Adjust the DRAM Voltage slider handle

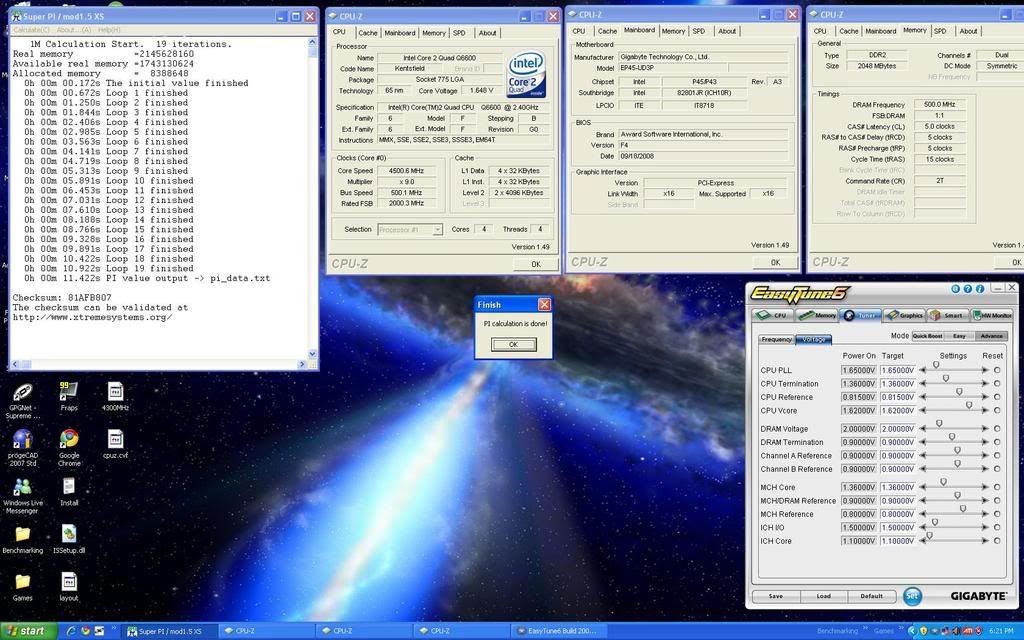(x=939, y=424)
